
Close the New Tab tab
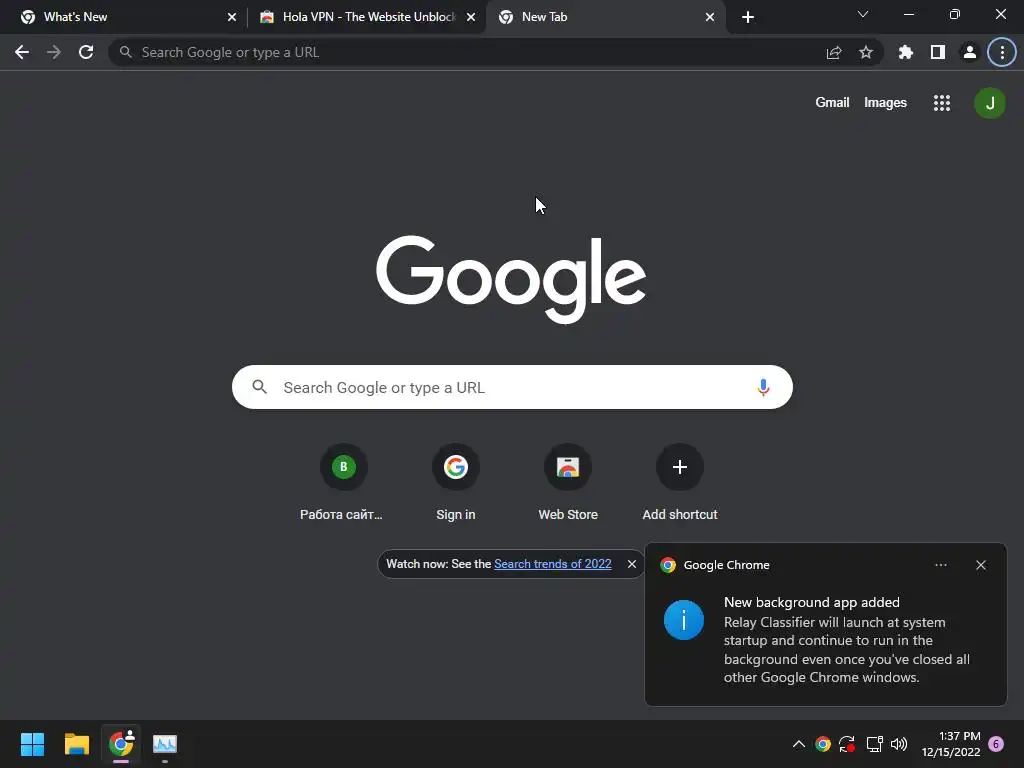710,17
